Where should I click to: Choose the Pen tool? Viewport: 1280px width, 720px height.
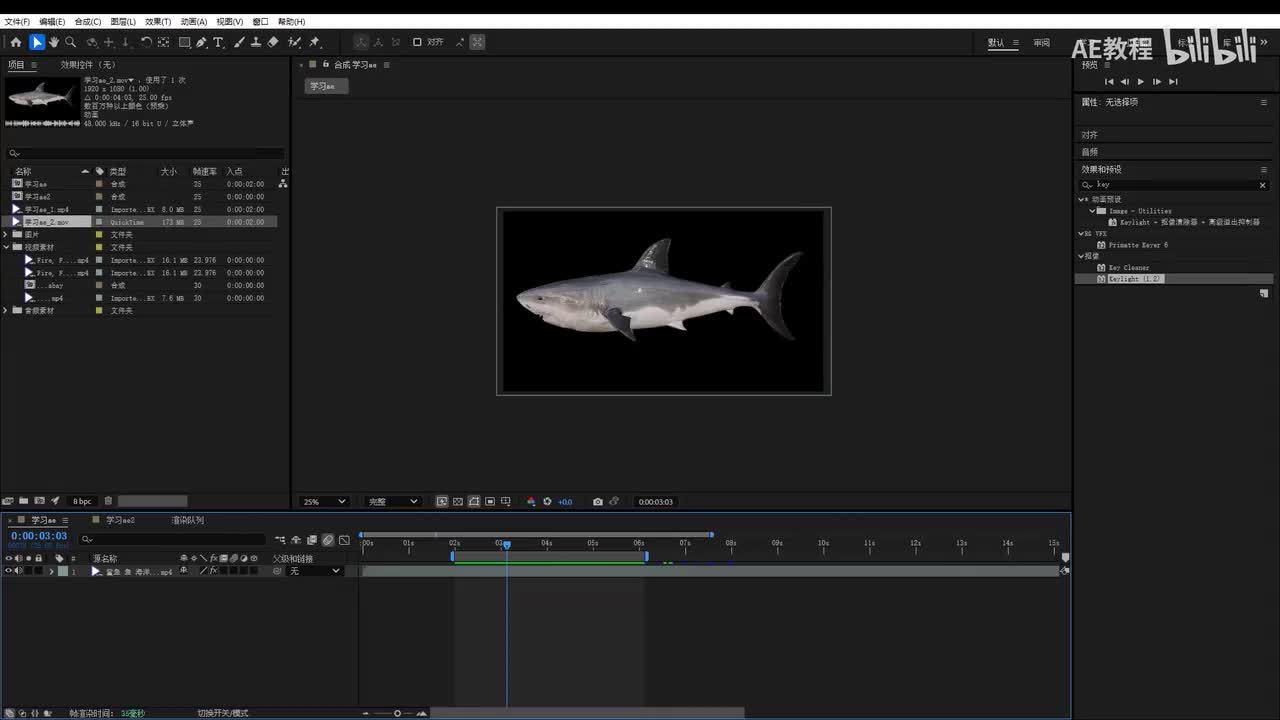(x=201, y=42)
